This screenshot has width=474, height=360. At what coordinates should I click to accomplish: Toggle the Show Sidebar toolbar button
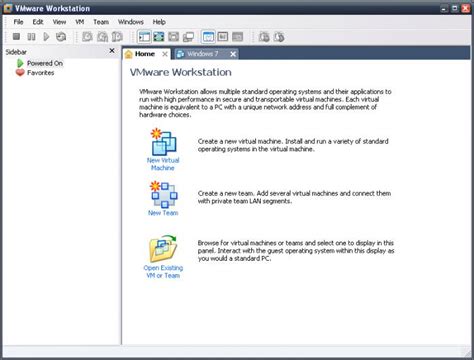click(144, 37)
